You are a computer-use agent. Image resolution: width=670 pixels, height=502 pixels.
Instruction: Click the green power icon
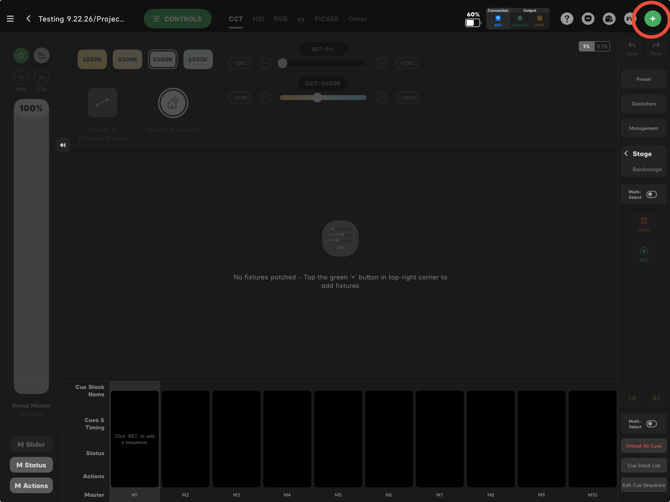[x=21, y=55]
